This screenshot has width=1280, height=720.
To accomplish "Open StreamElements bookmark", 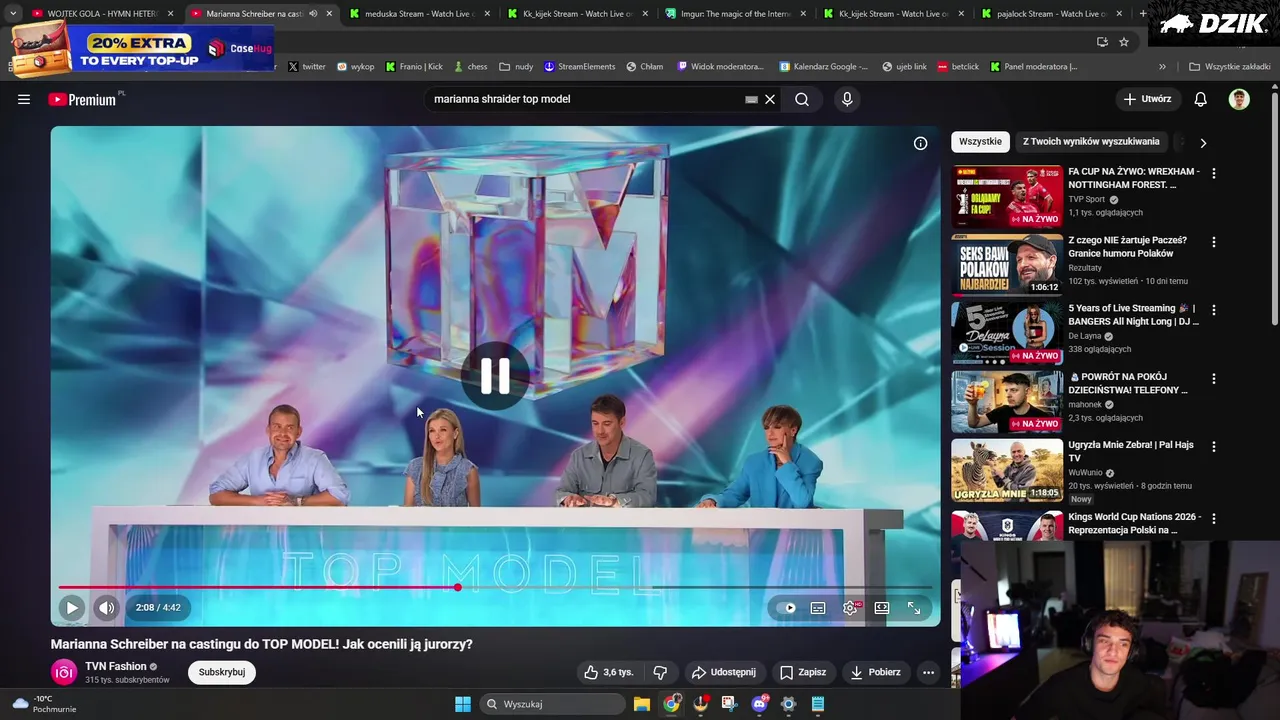I will [x=580, y=67].
